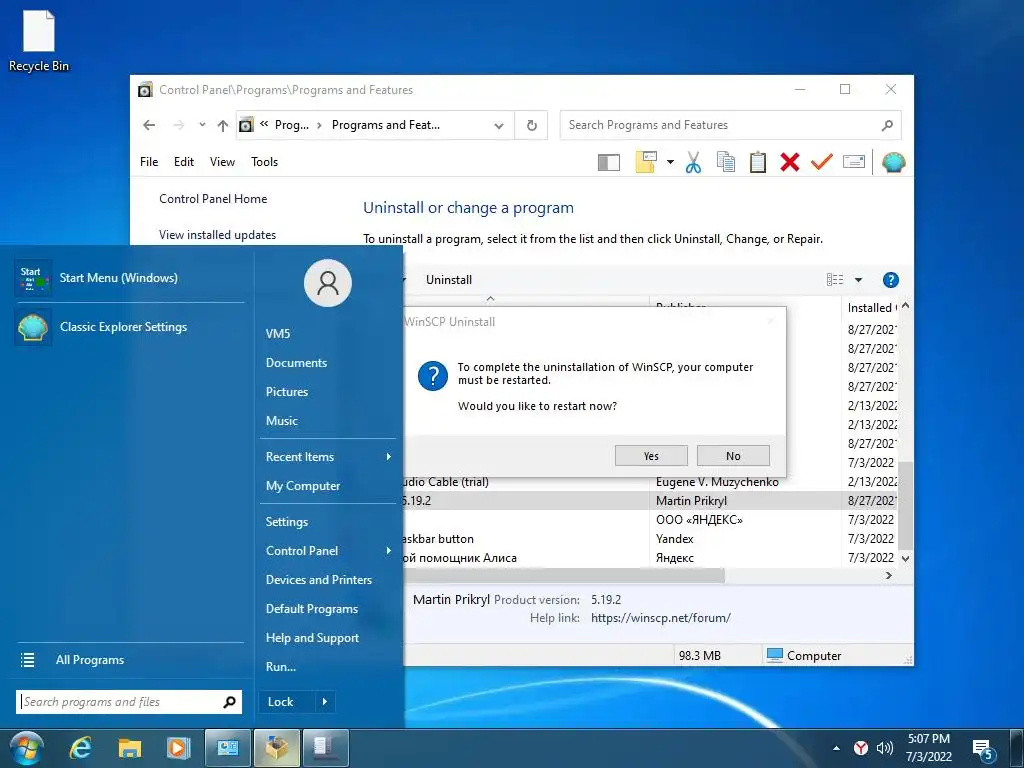
Task: Click the Copy toolbar icon
Action: (726, 162)
